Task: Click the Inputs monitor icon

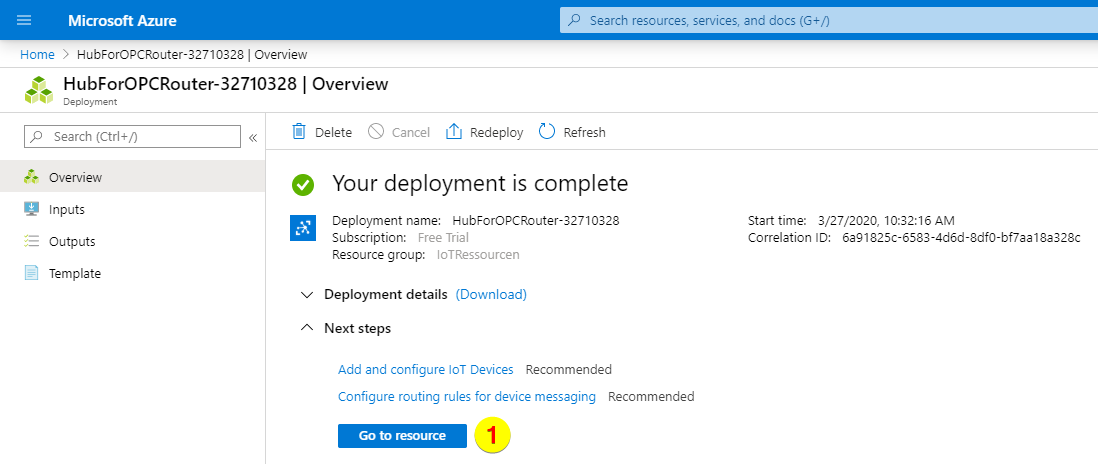Action: click(x=31, y=209)
